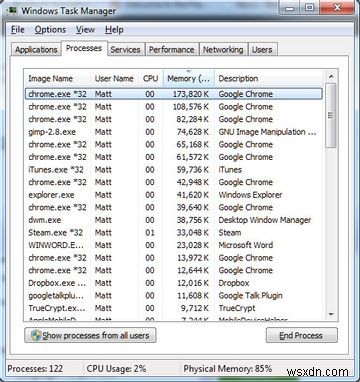Open the Performance tab
This screenshot has height=382, width=360.
coord(171,50)
